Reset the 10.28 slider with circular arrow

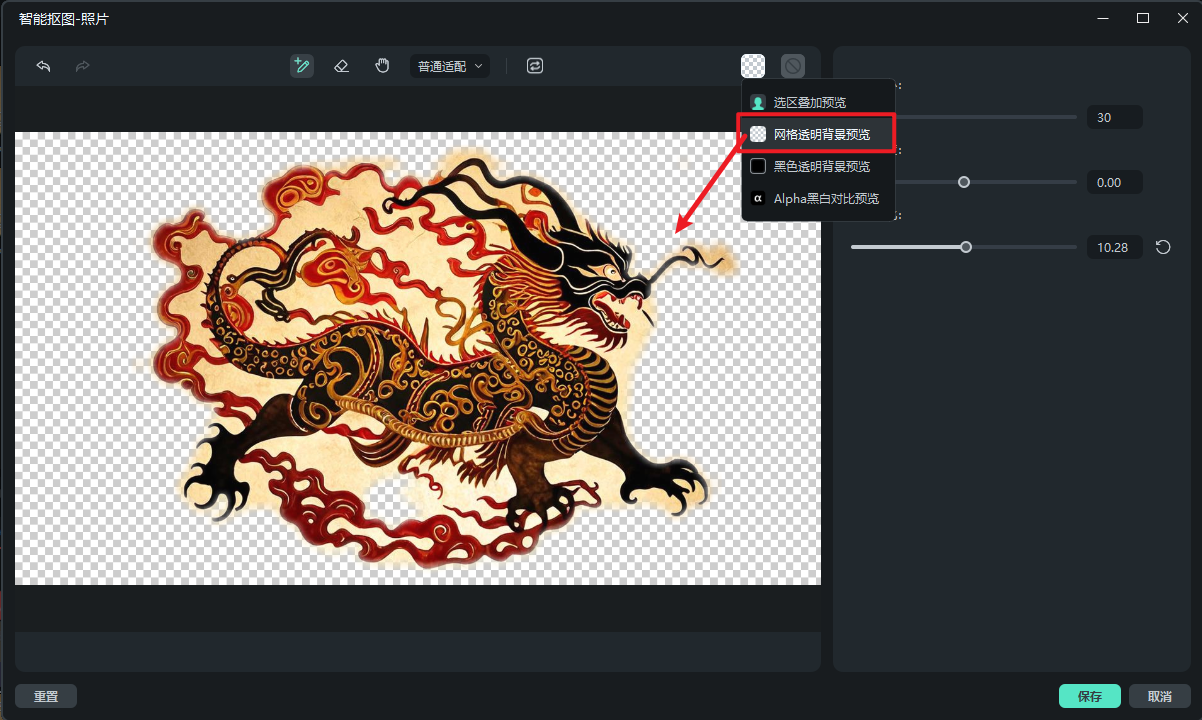pyautogui.click(x=1163, y=247)
